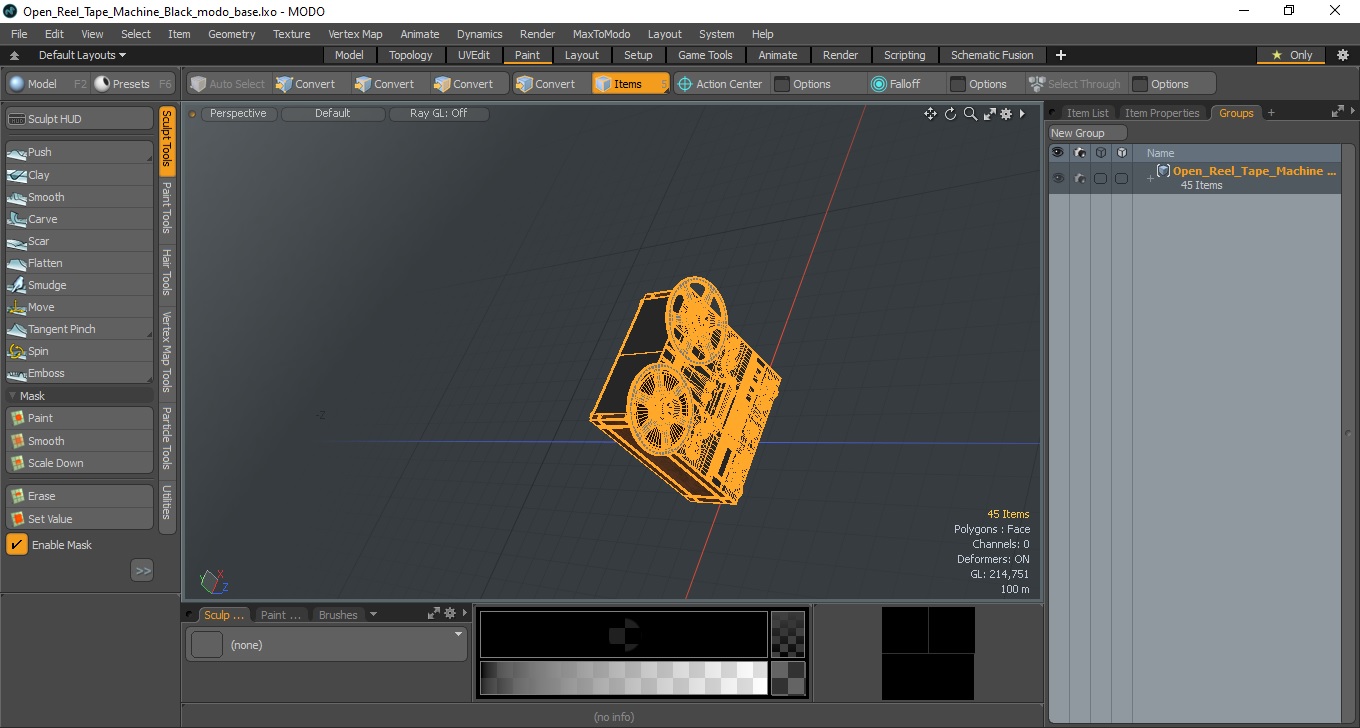Click the New Group button
This screenshot has height=728, width=1360.
tap(1087, 133)
